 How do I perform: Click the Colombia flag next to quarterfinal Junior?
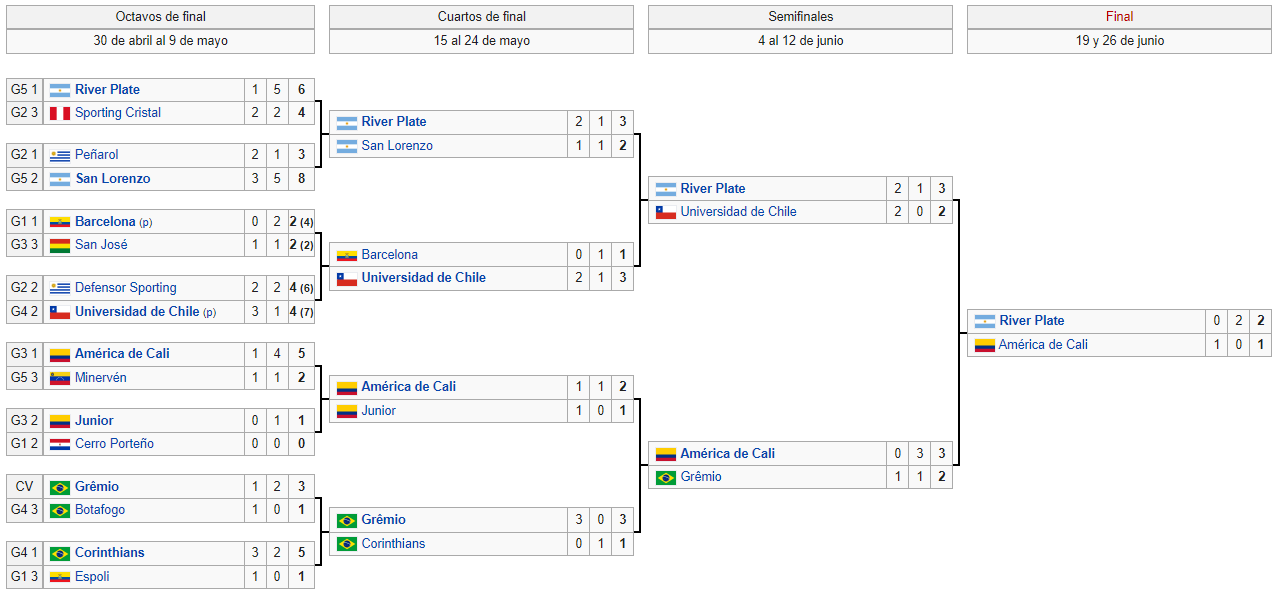point(347,411)
